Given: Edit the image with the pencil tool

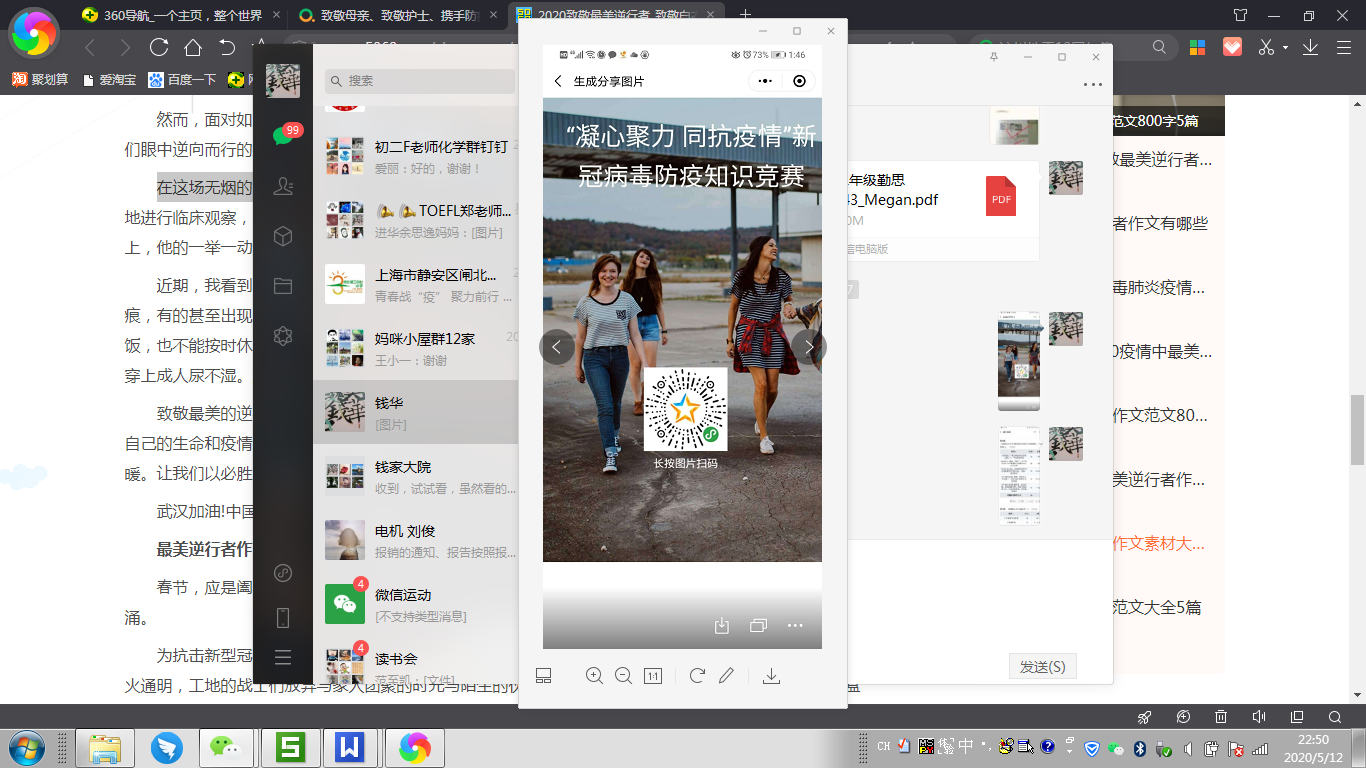Looking at the screenshot, I should click(x=727, y=676).
